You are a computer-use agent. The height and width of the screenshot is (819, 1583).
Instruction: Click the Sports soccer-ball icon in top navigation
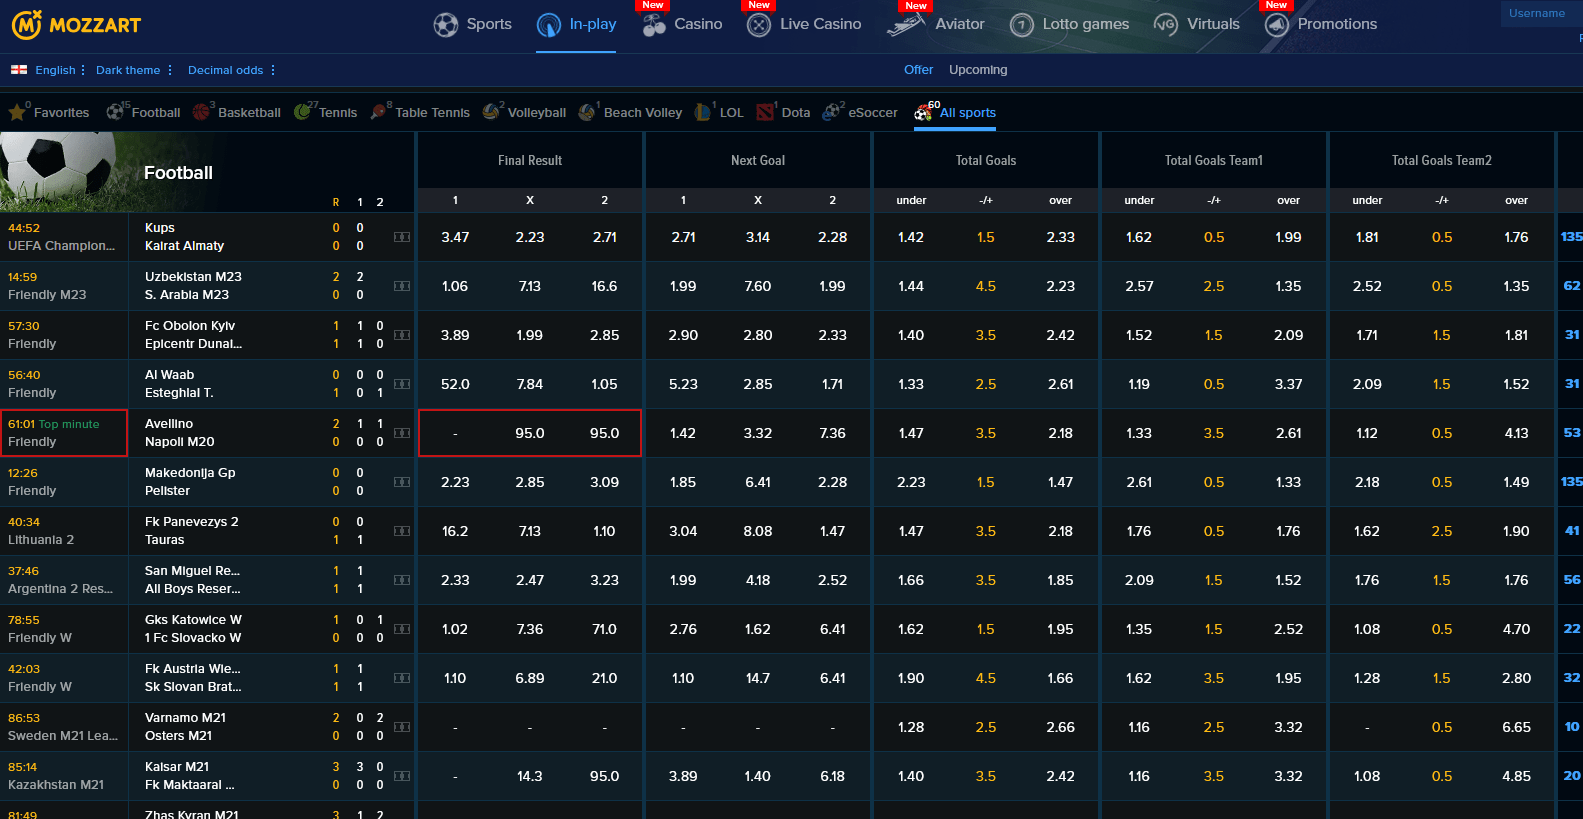(x=446, y=25)
